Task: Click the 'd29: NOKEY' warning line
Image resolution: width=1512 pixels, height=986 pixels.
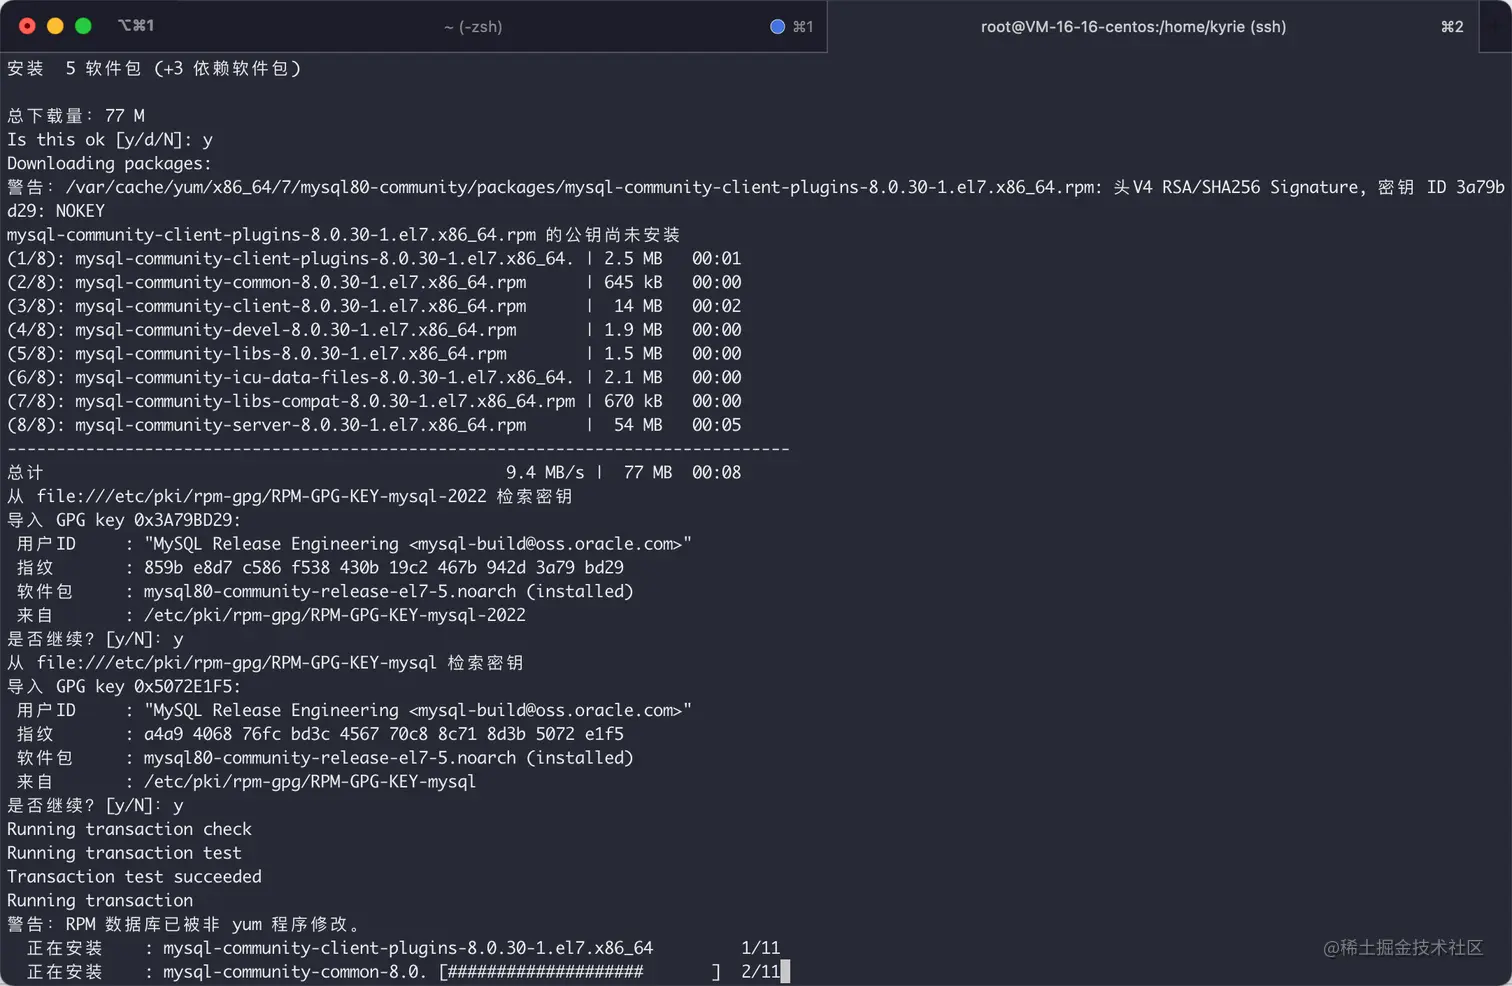Action: coord(56,211)
